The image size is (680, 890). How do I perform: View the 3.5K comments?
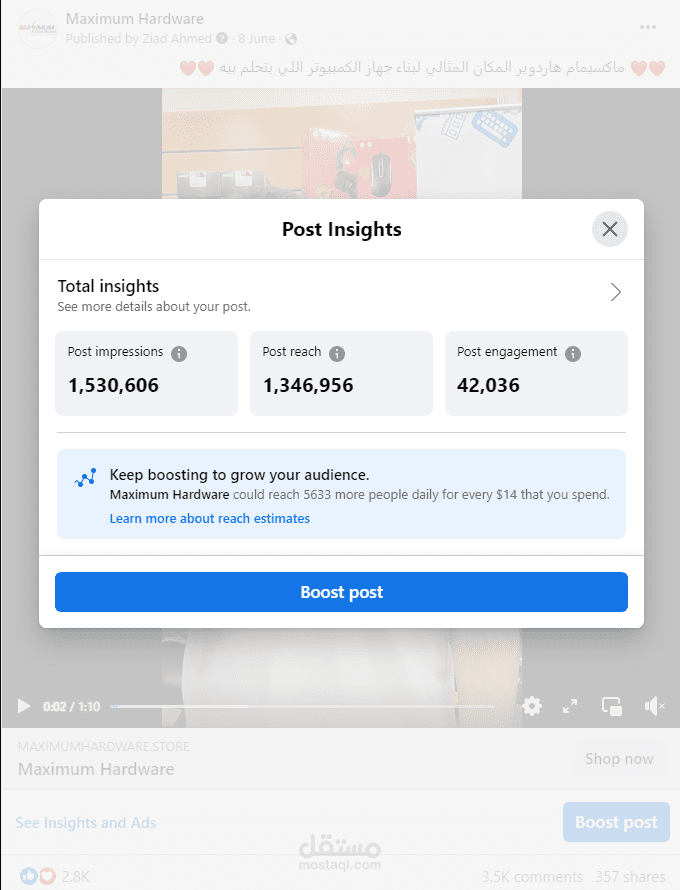532,877
